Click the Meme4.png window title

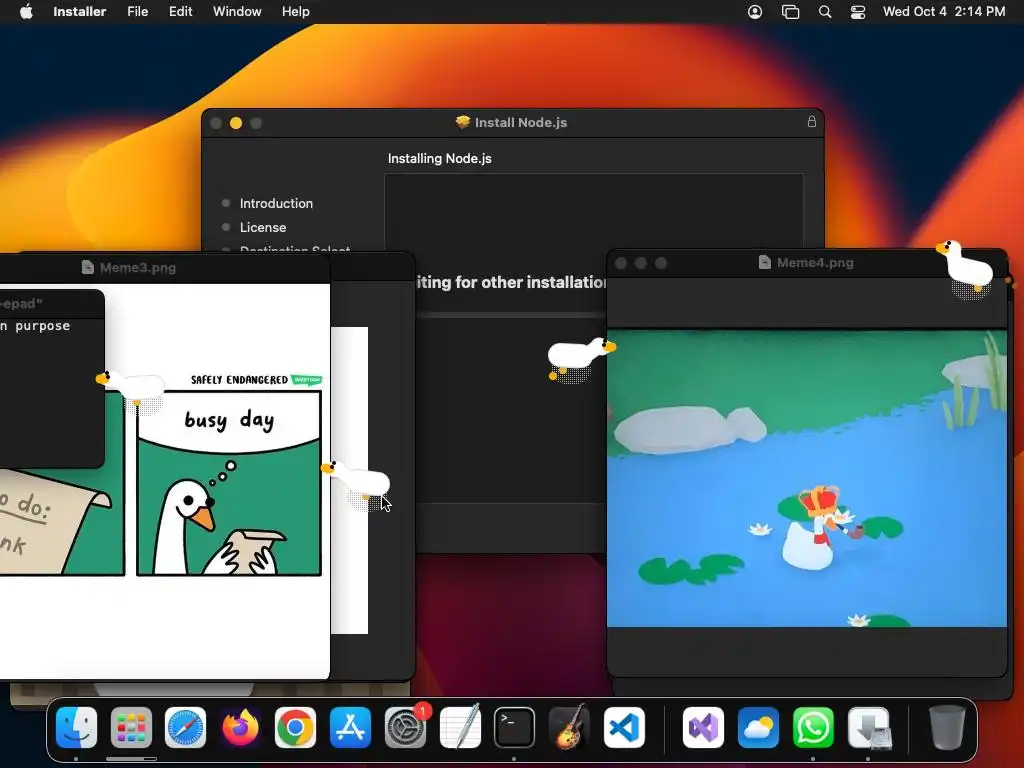coord(815,263)
